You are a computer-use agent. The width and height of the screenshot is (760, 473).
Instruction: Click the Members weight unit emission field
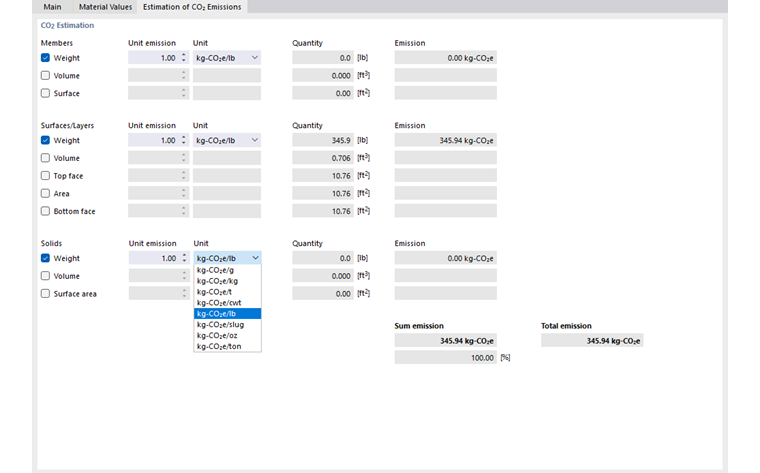click(152, 58)
